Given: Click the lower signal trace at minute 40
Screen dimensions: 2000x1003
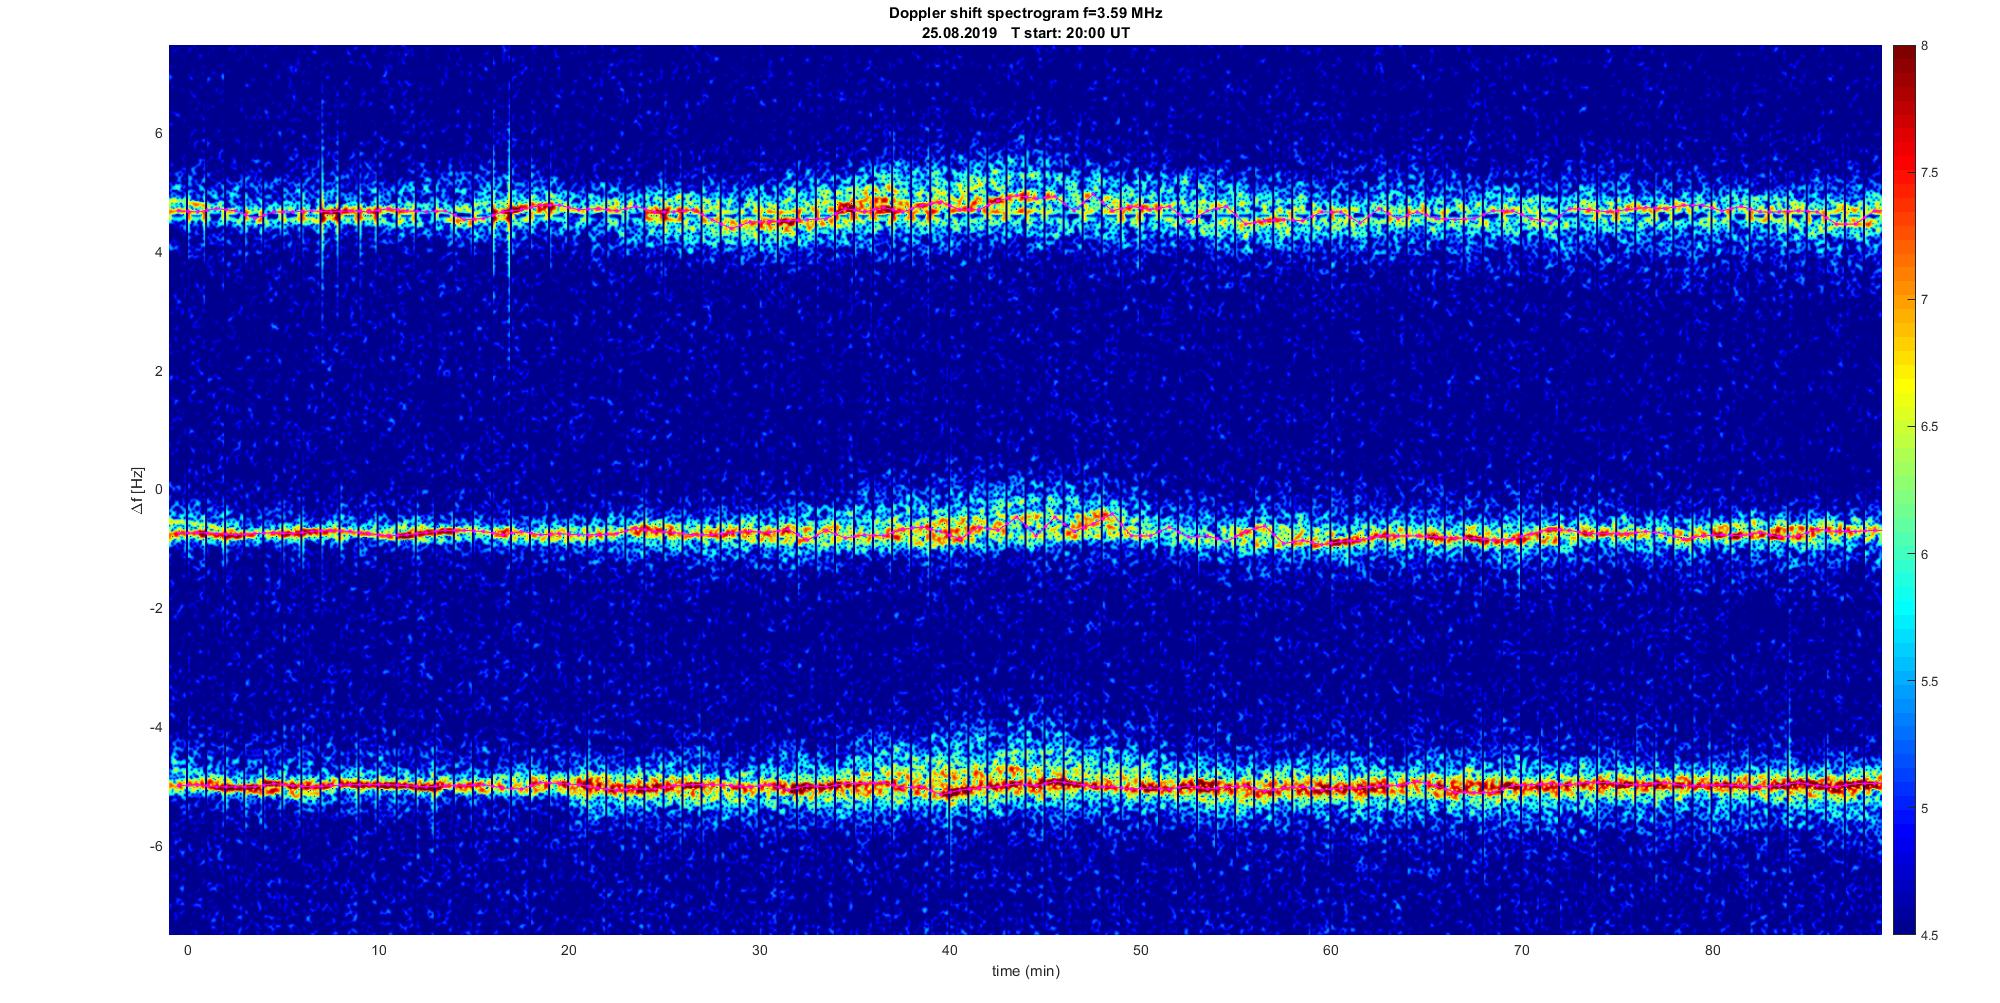Looking at the screenshot, I should pos(950,792).
